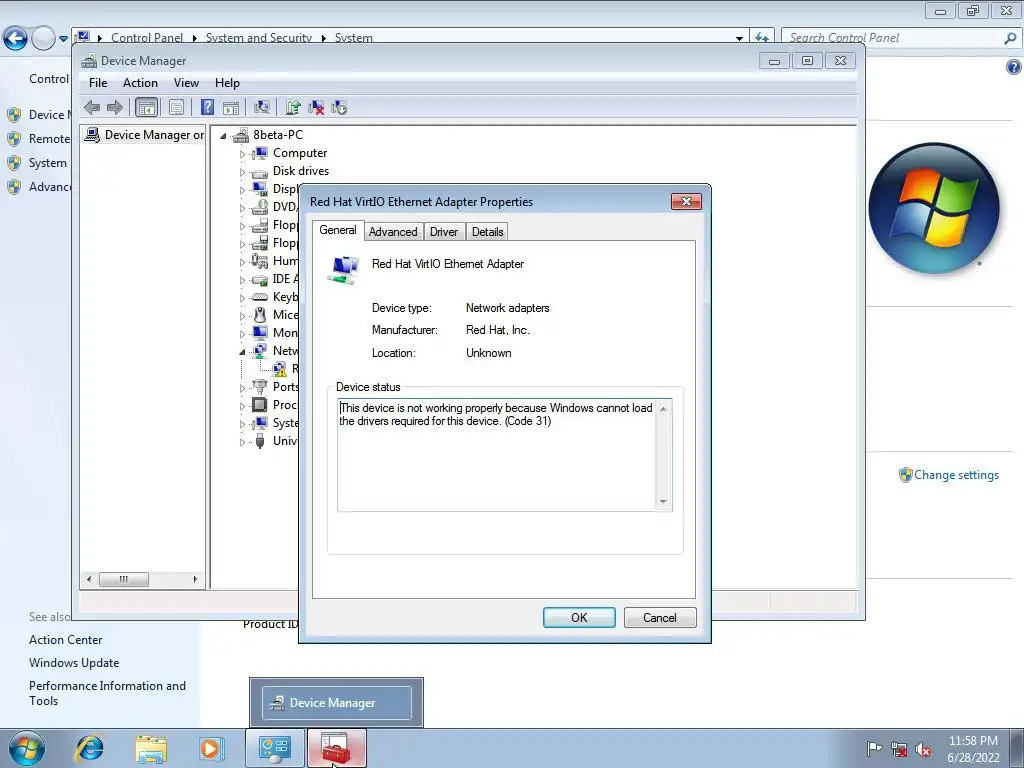Click the Device Manager taskbar preview thumbnail
The width and height of the screenshot is (1024, 768).
pos(336,703)
